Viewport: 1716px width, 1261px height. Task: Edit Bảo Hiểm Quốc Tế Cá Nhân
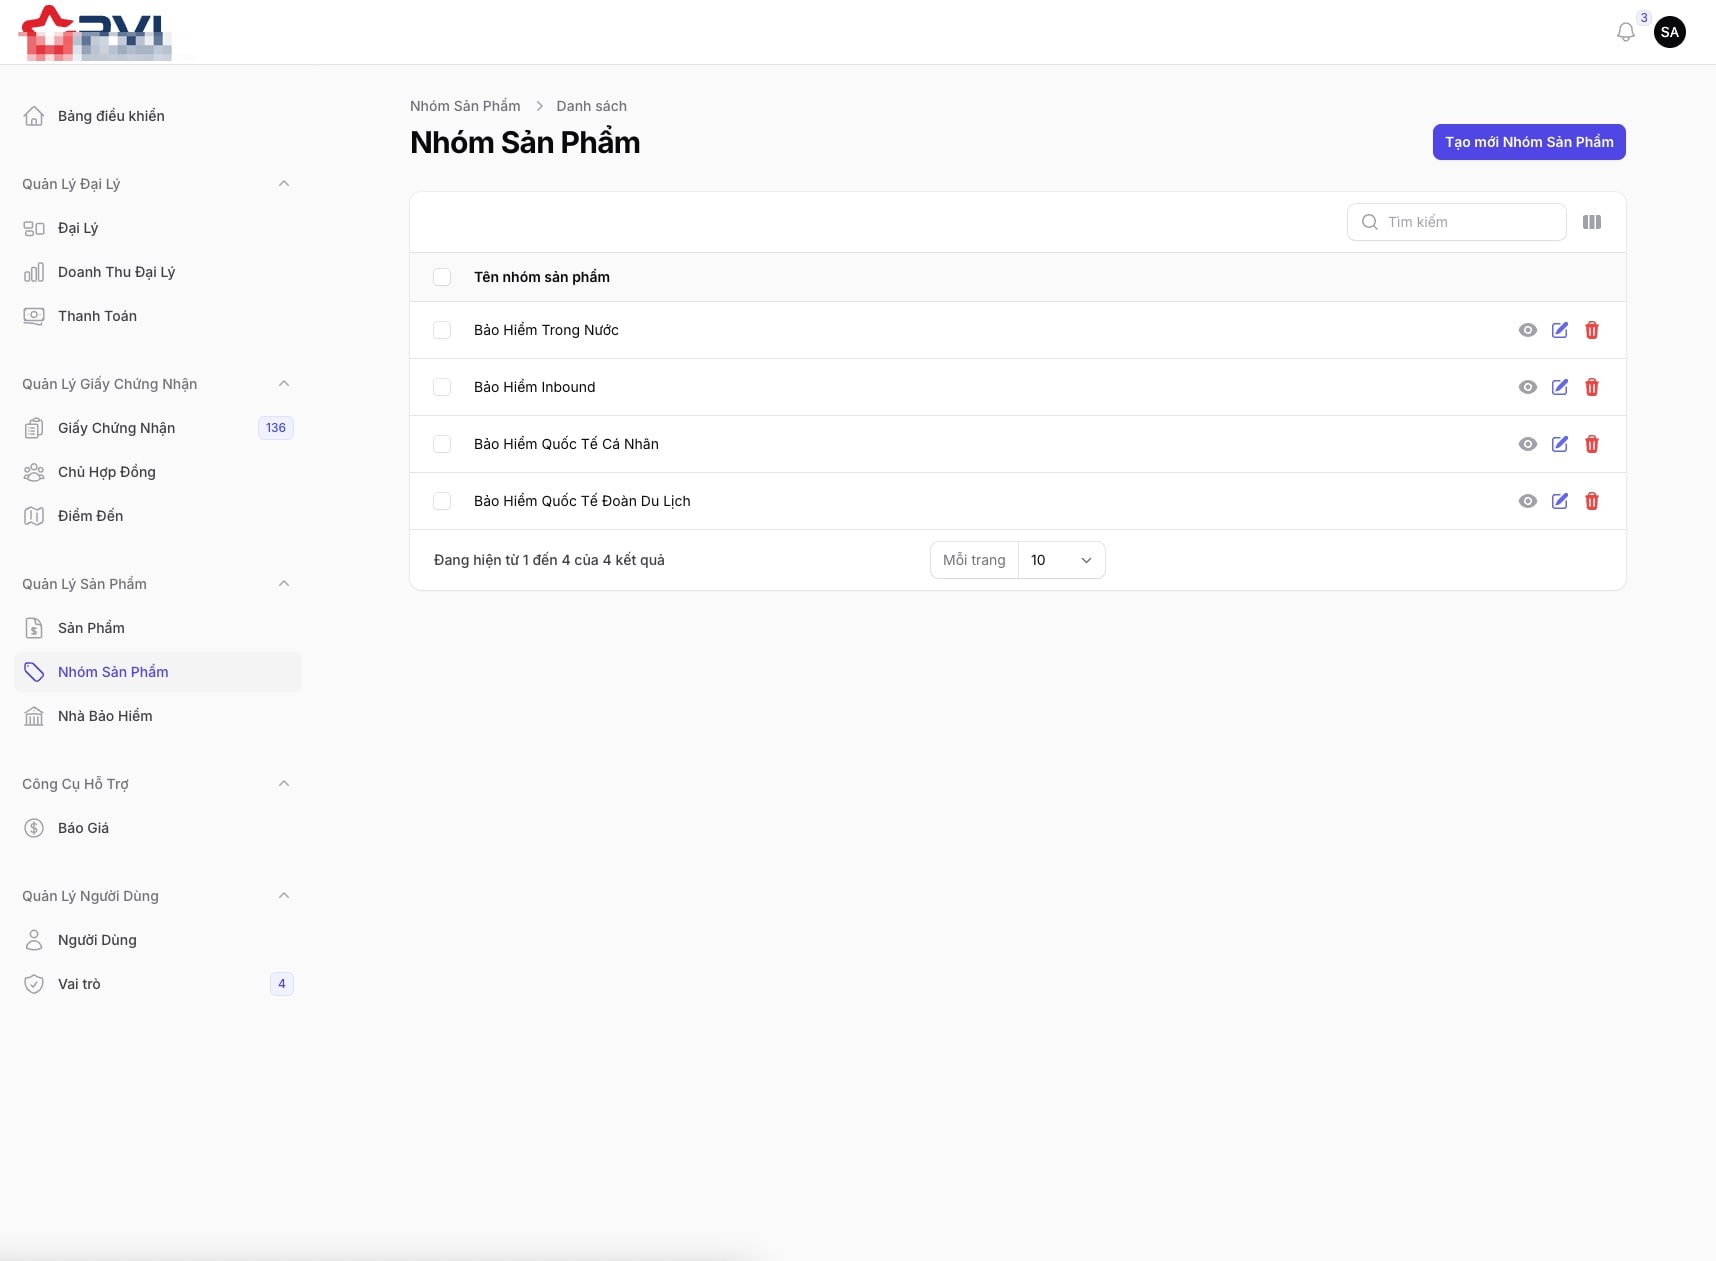[1559, 444]
